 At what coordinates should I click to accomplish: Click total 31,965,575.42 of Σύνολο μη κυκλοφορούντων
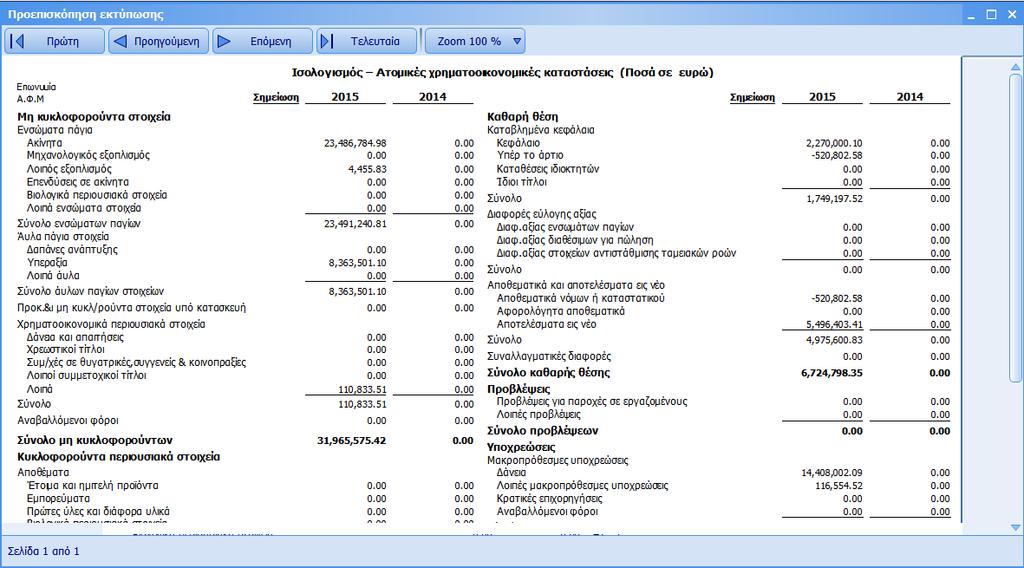pyautogui.click(x=351, y=441)
